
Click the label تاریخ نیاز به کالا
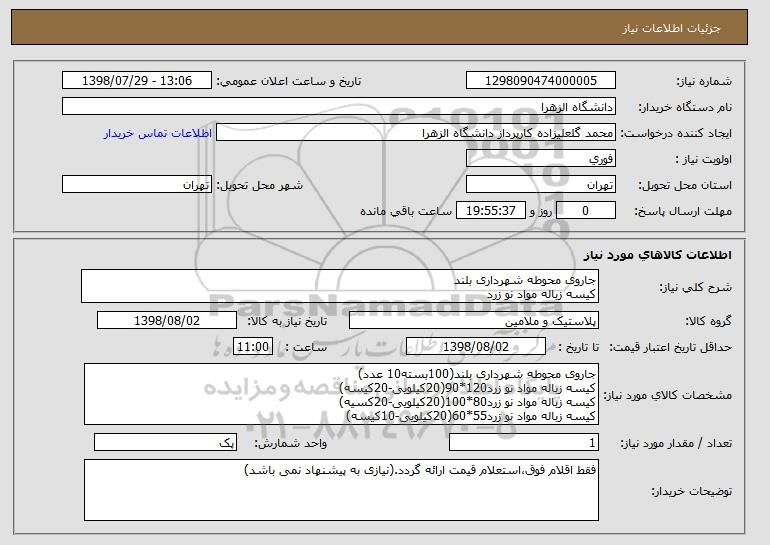tap(287, 321)
